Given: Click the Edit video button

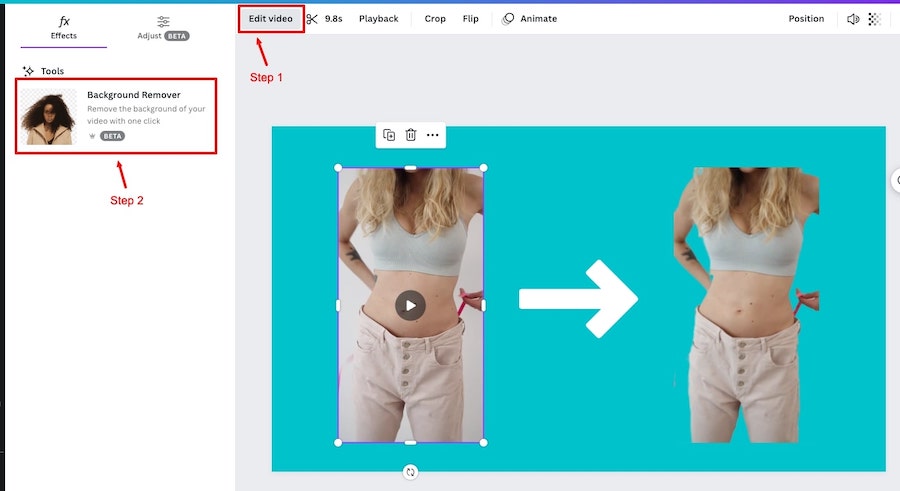Looking at the screenshot, I should point(271,19).
